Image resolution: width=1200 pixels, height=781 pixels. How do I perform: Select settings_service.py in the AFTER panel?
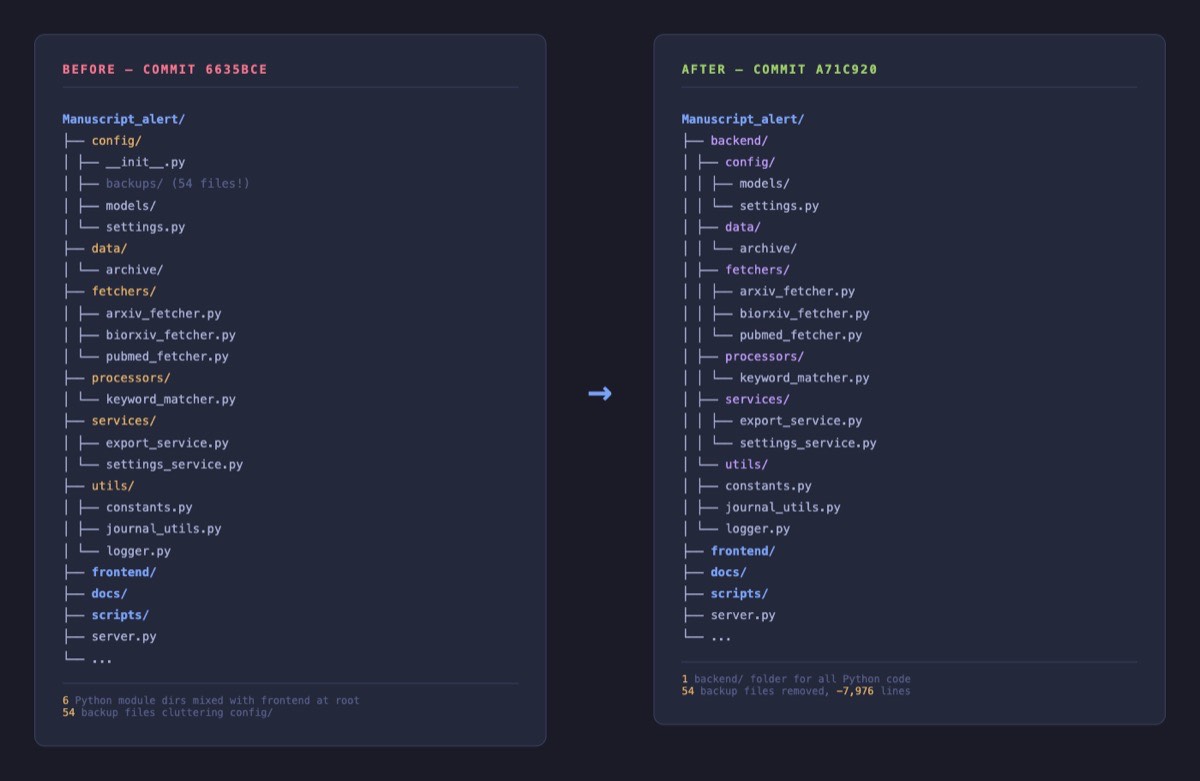click(x=807, y=443)
